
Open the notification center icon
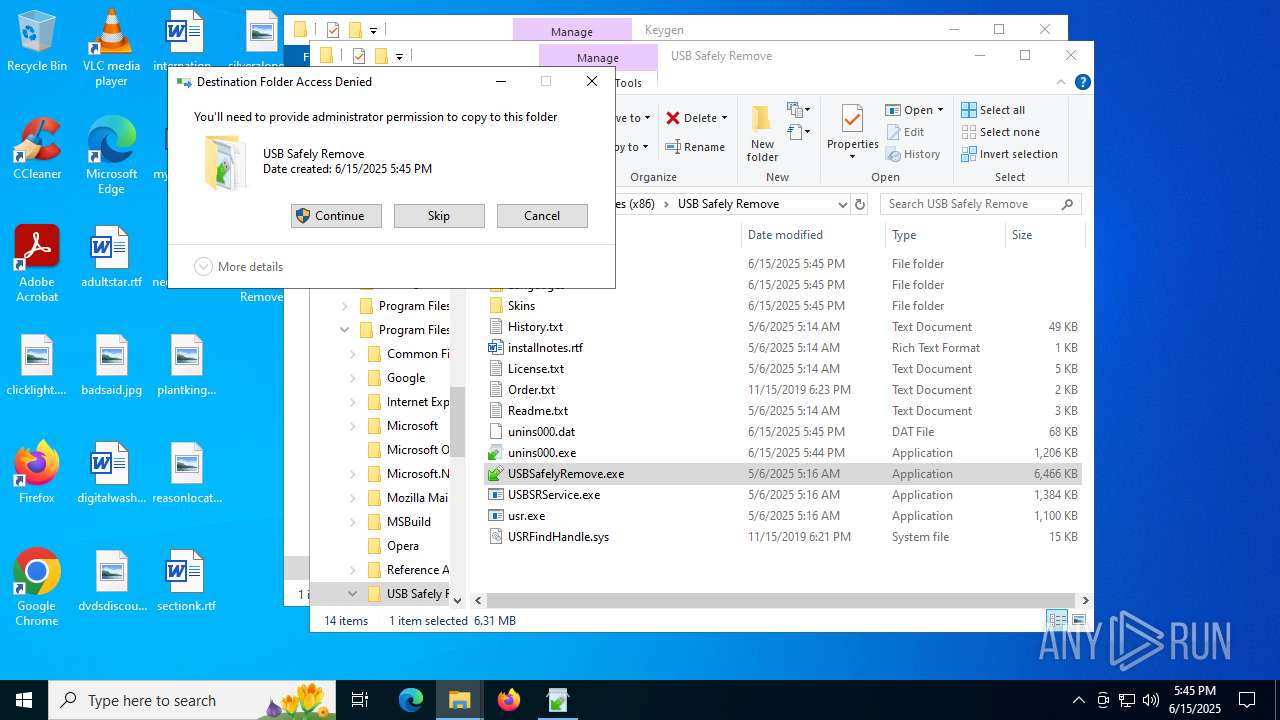(x=1247, y=700)
